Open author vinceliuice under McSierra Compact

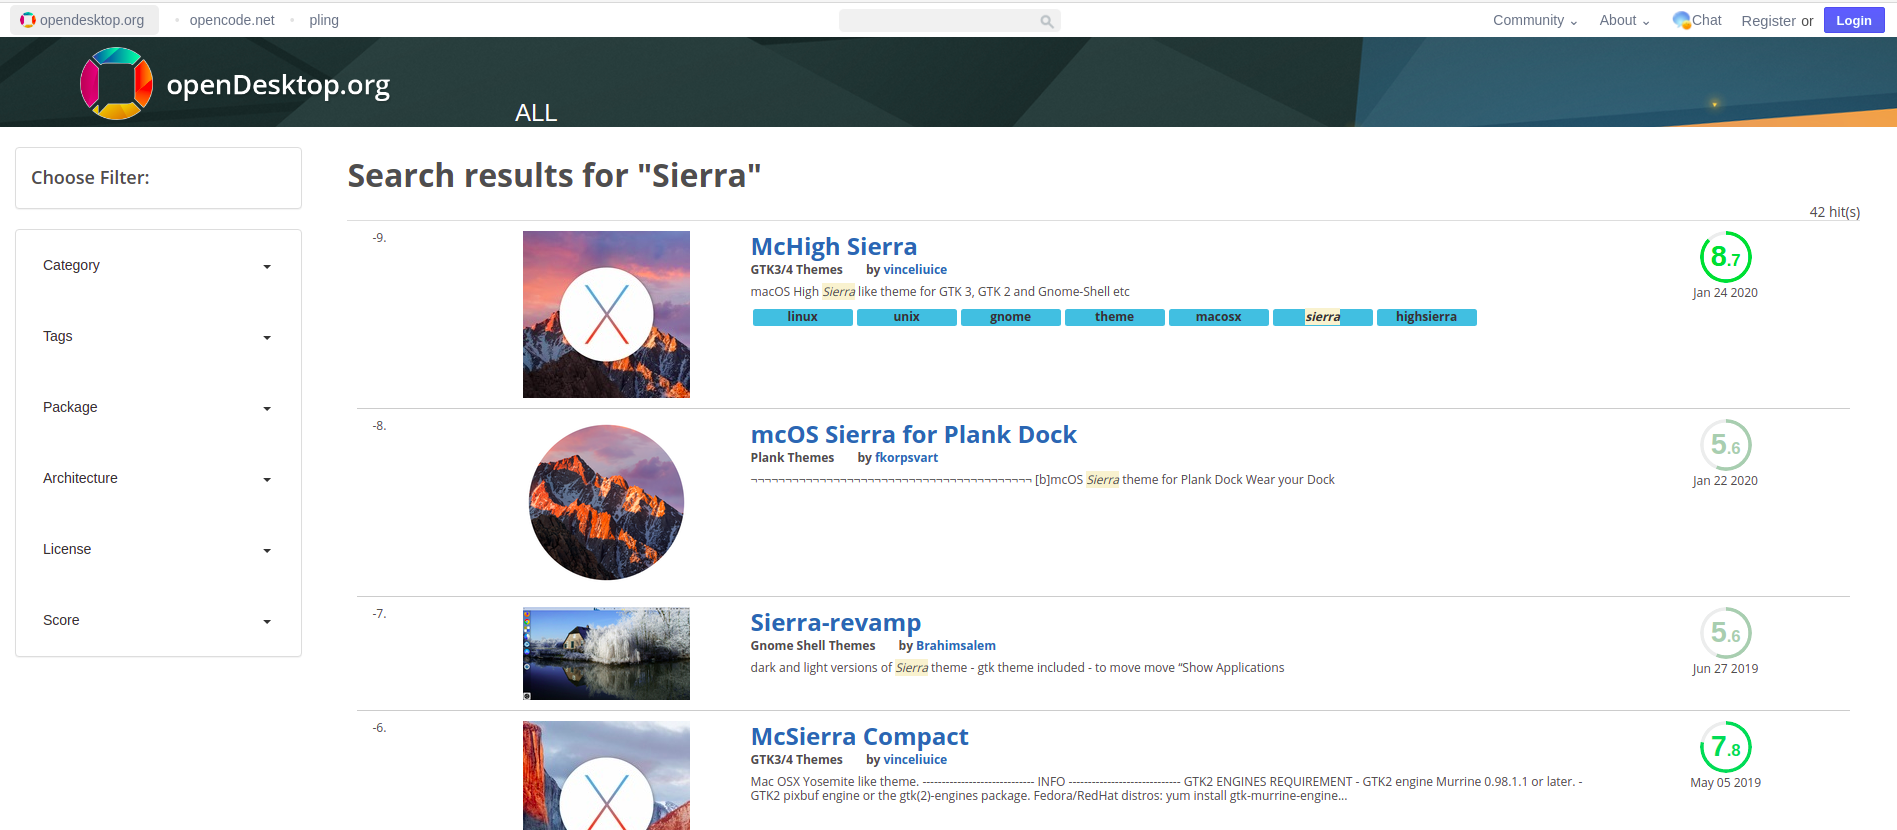click(x=915, y=760)
